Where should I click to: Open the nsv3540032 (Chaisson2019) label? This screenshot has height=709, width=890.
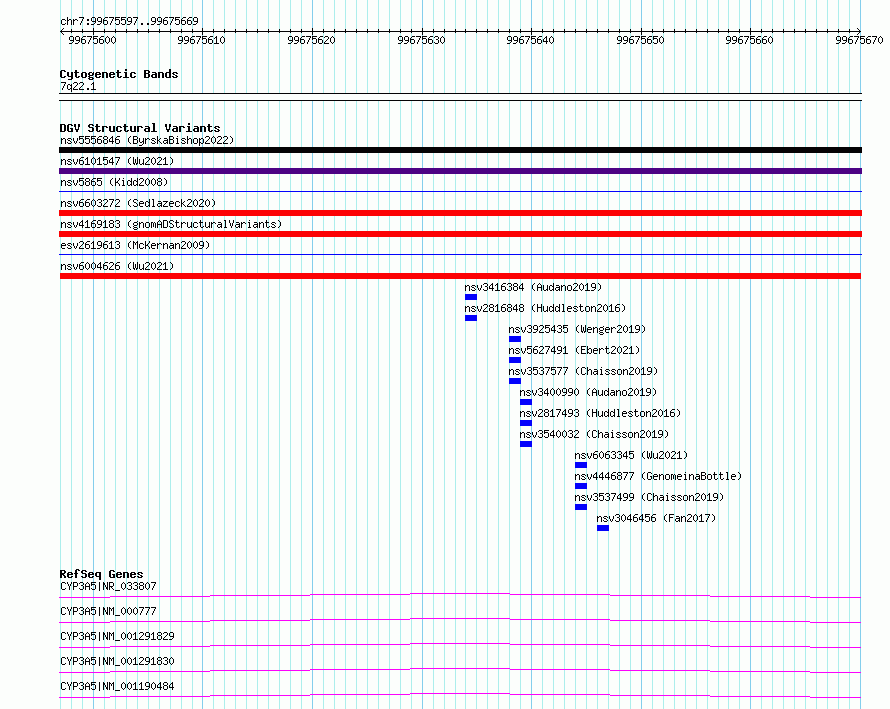point(594,434)
